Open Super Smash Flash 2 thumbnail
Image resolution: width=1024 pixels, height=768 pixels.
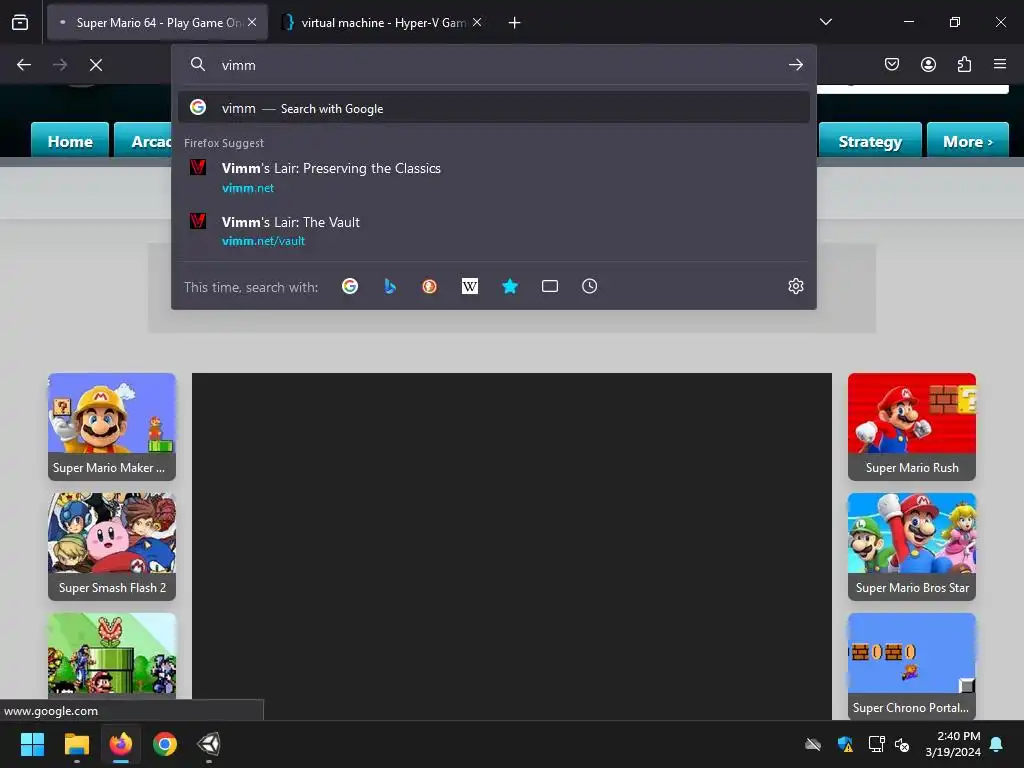click(x=112, y=547)
